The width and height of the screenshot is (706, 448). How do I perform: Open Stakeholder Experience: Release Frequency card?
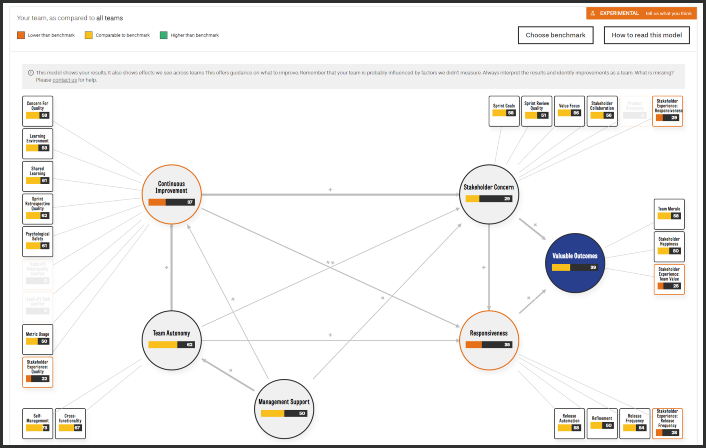667,423
